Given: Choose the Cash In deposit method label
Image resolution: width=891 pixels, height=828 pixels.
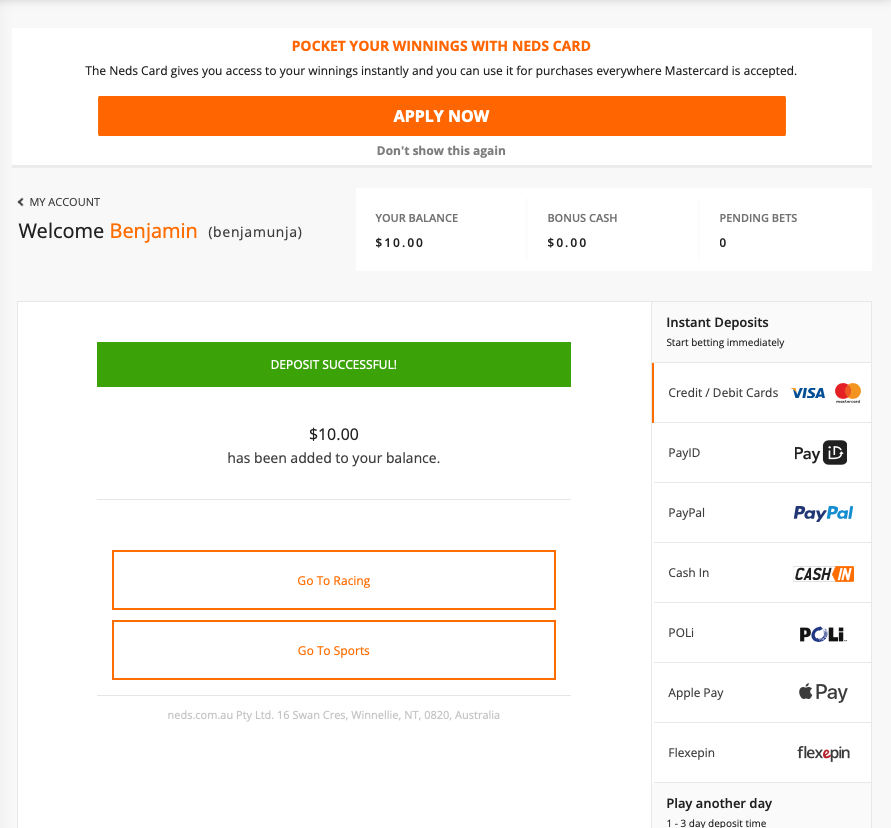Looking at the screenshot, I should [x=689, y=573].
